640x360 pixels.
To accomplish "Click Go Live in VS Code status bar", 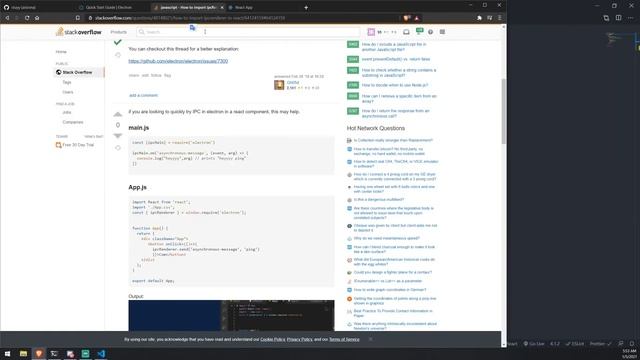I will (x=534, y=344).
